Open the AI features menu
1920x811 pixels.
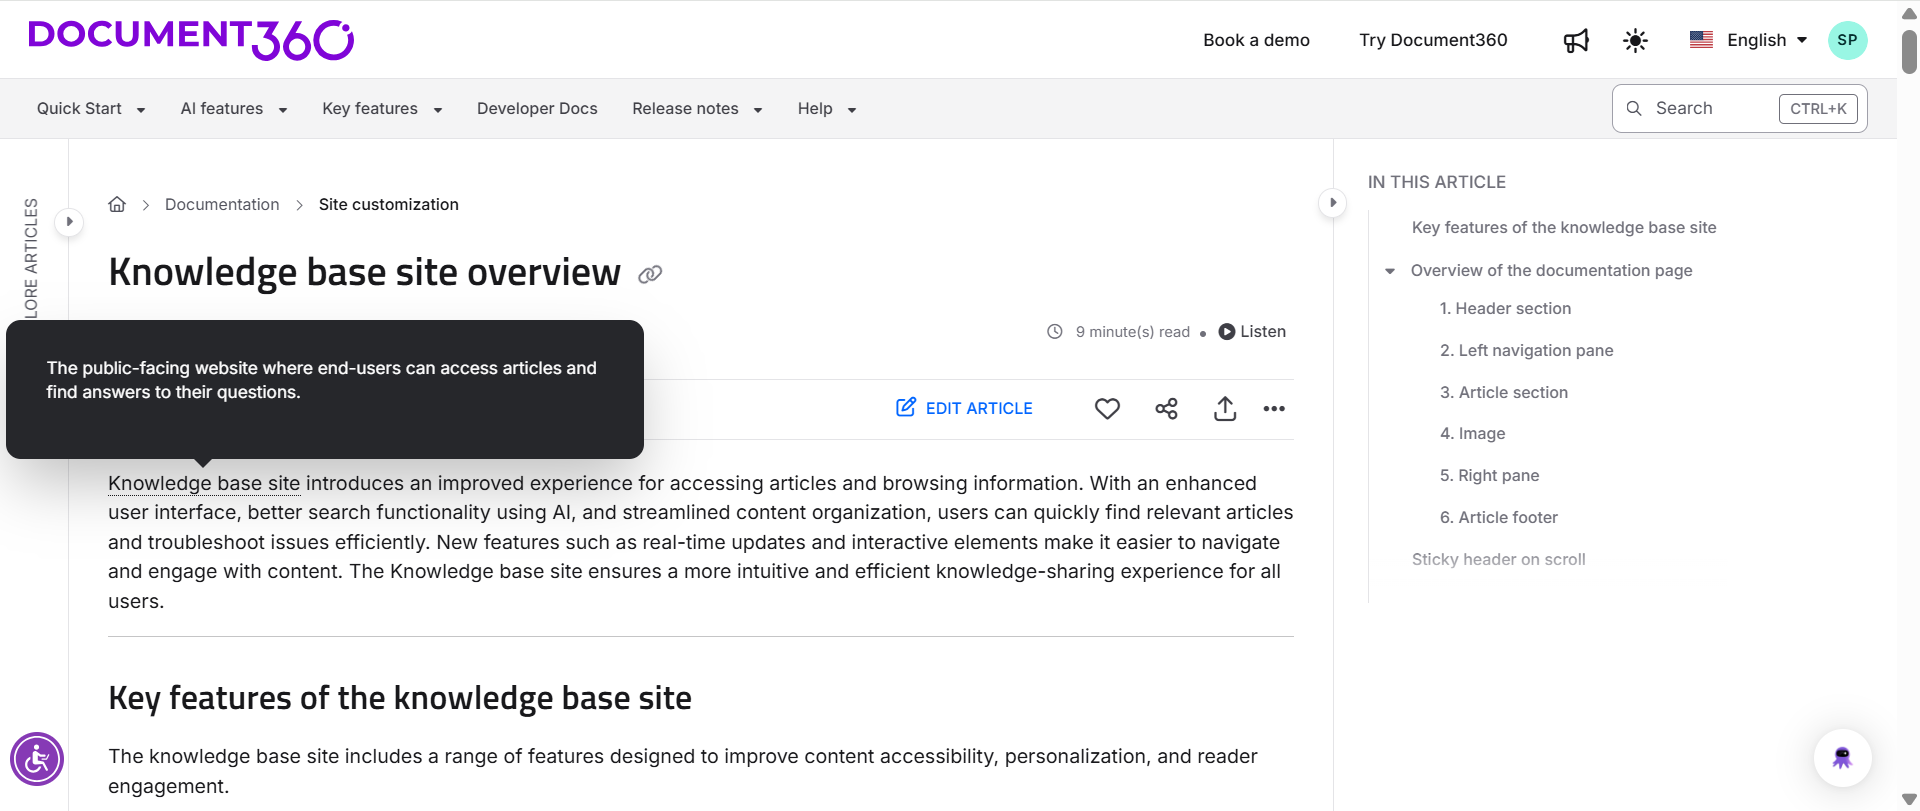234,108
